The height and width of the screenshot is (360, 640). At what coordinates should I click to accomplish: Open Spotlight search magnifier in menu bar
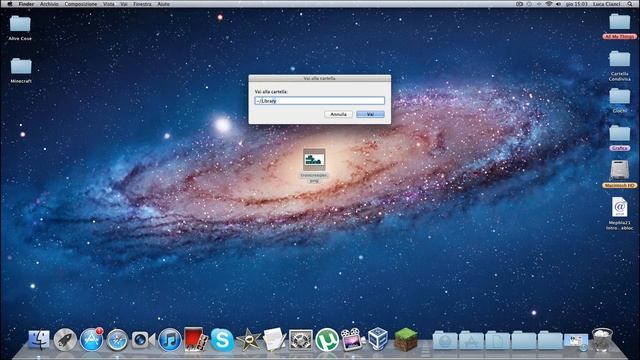[630, 4]
